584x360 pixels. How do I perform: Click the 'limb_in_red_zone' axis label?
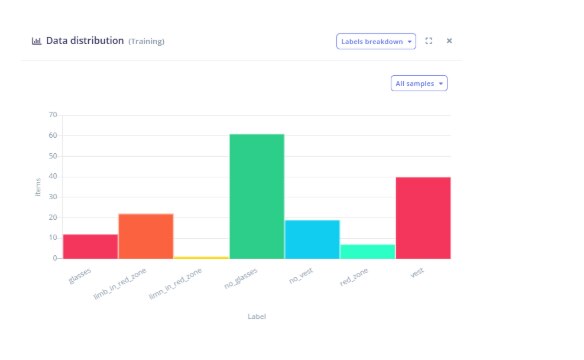click(120, 284)
